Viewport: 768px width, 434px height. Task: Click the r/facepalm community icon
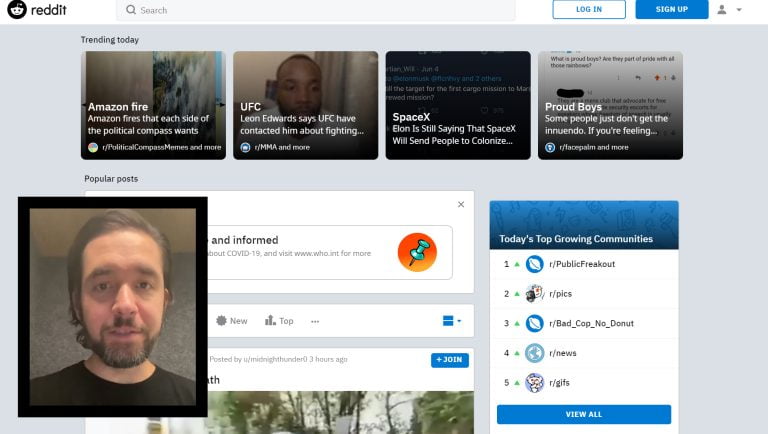click(550, 147)
